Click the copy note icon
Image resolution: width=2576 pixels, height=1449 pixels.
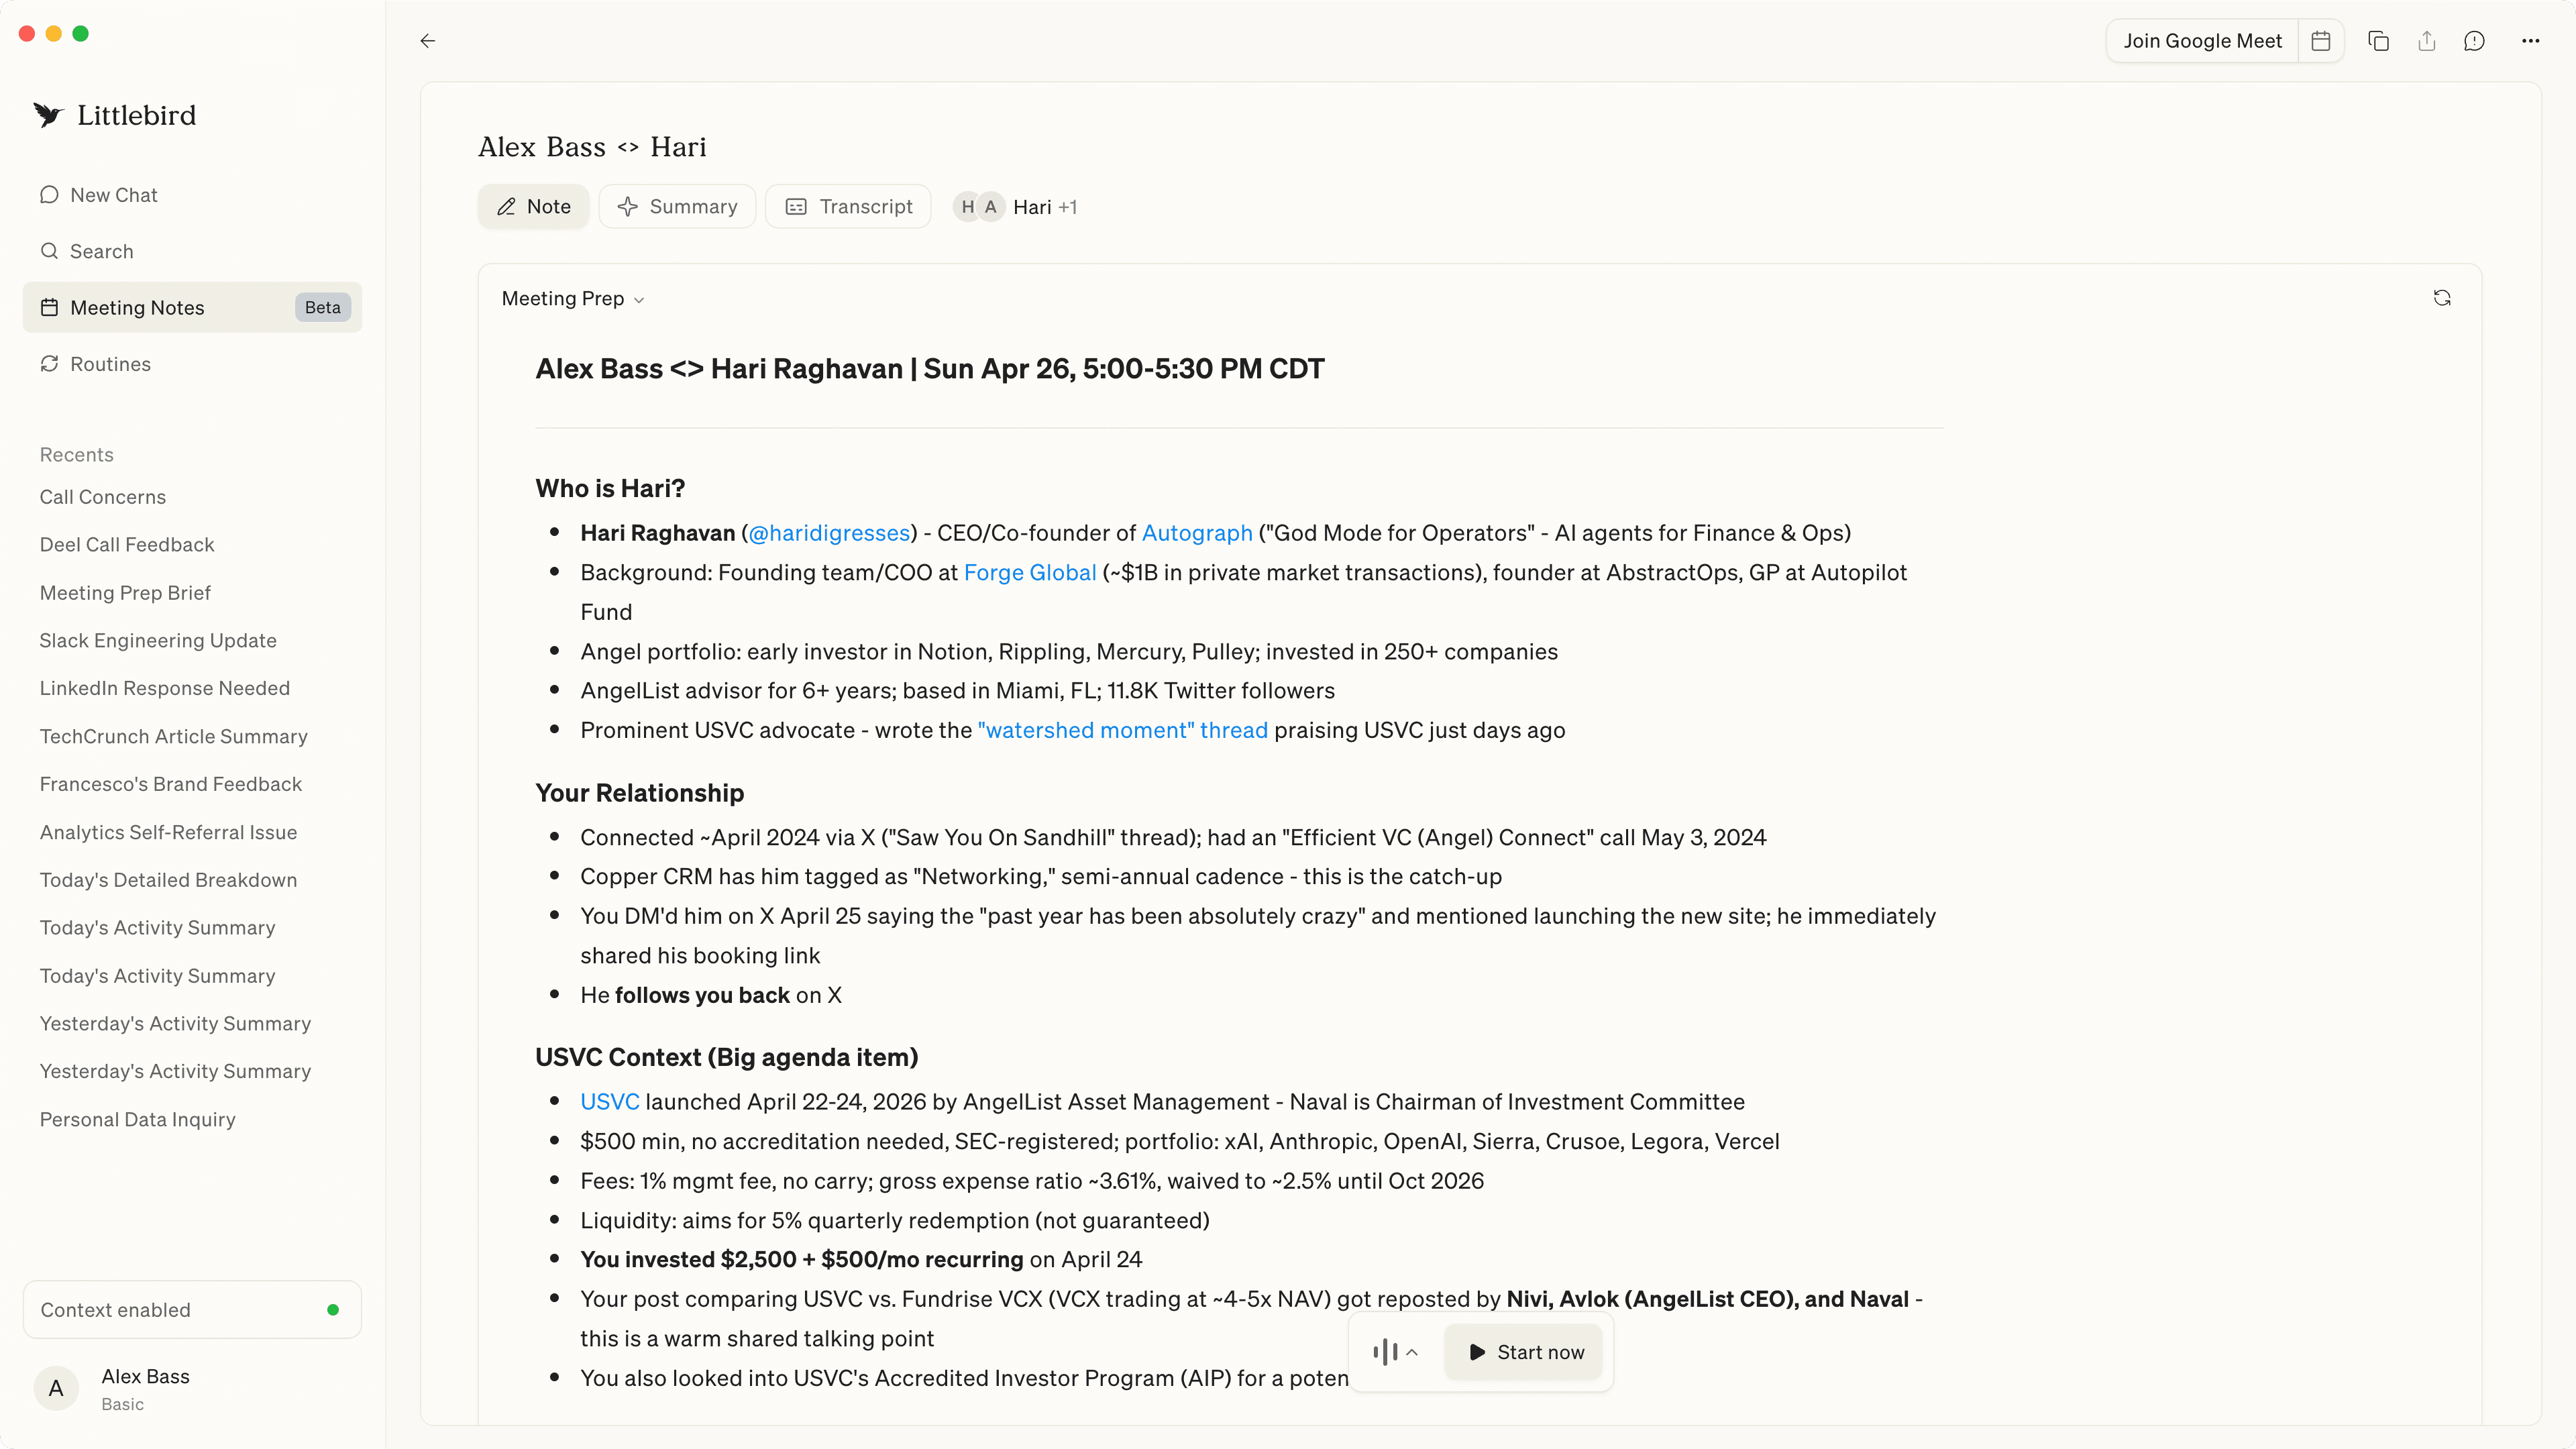pyautogui.click(x=2378, y=41)
